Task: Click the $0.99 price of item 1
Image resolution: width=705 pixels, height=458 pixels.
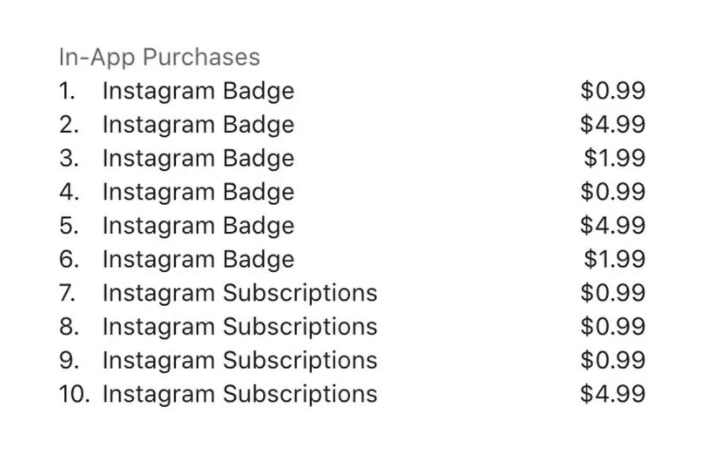Action: click(x=613, y=90)
